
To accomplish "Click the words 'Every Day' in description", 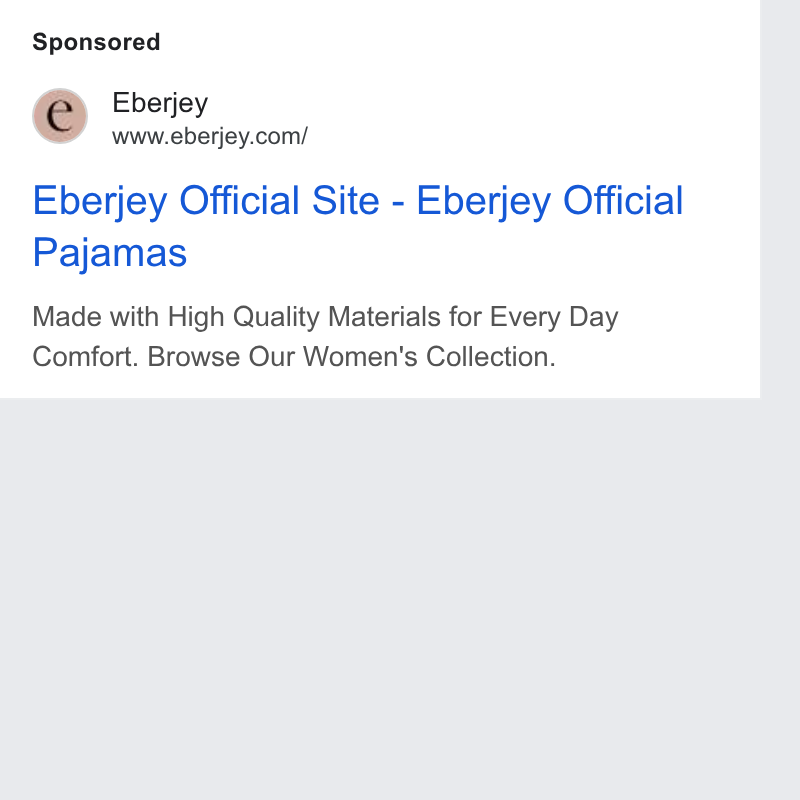I will click(554, 317).
